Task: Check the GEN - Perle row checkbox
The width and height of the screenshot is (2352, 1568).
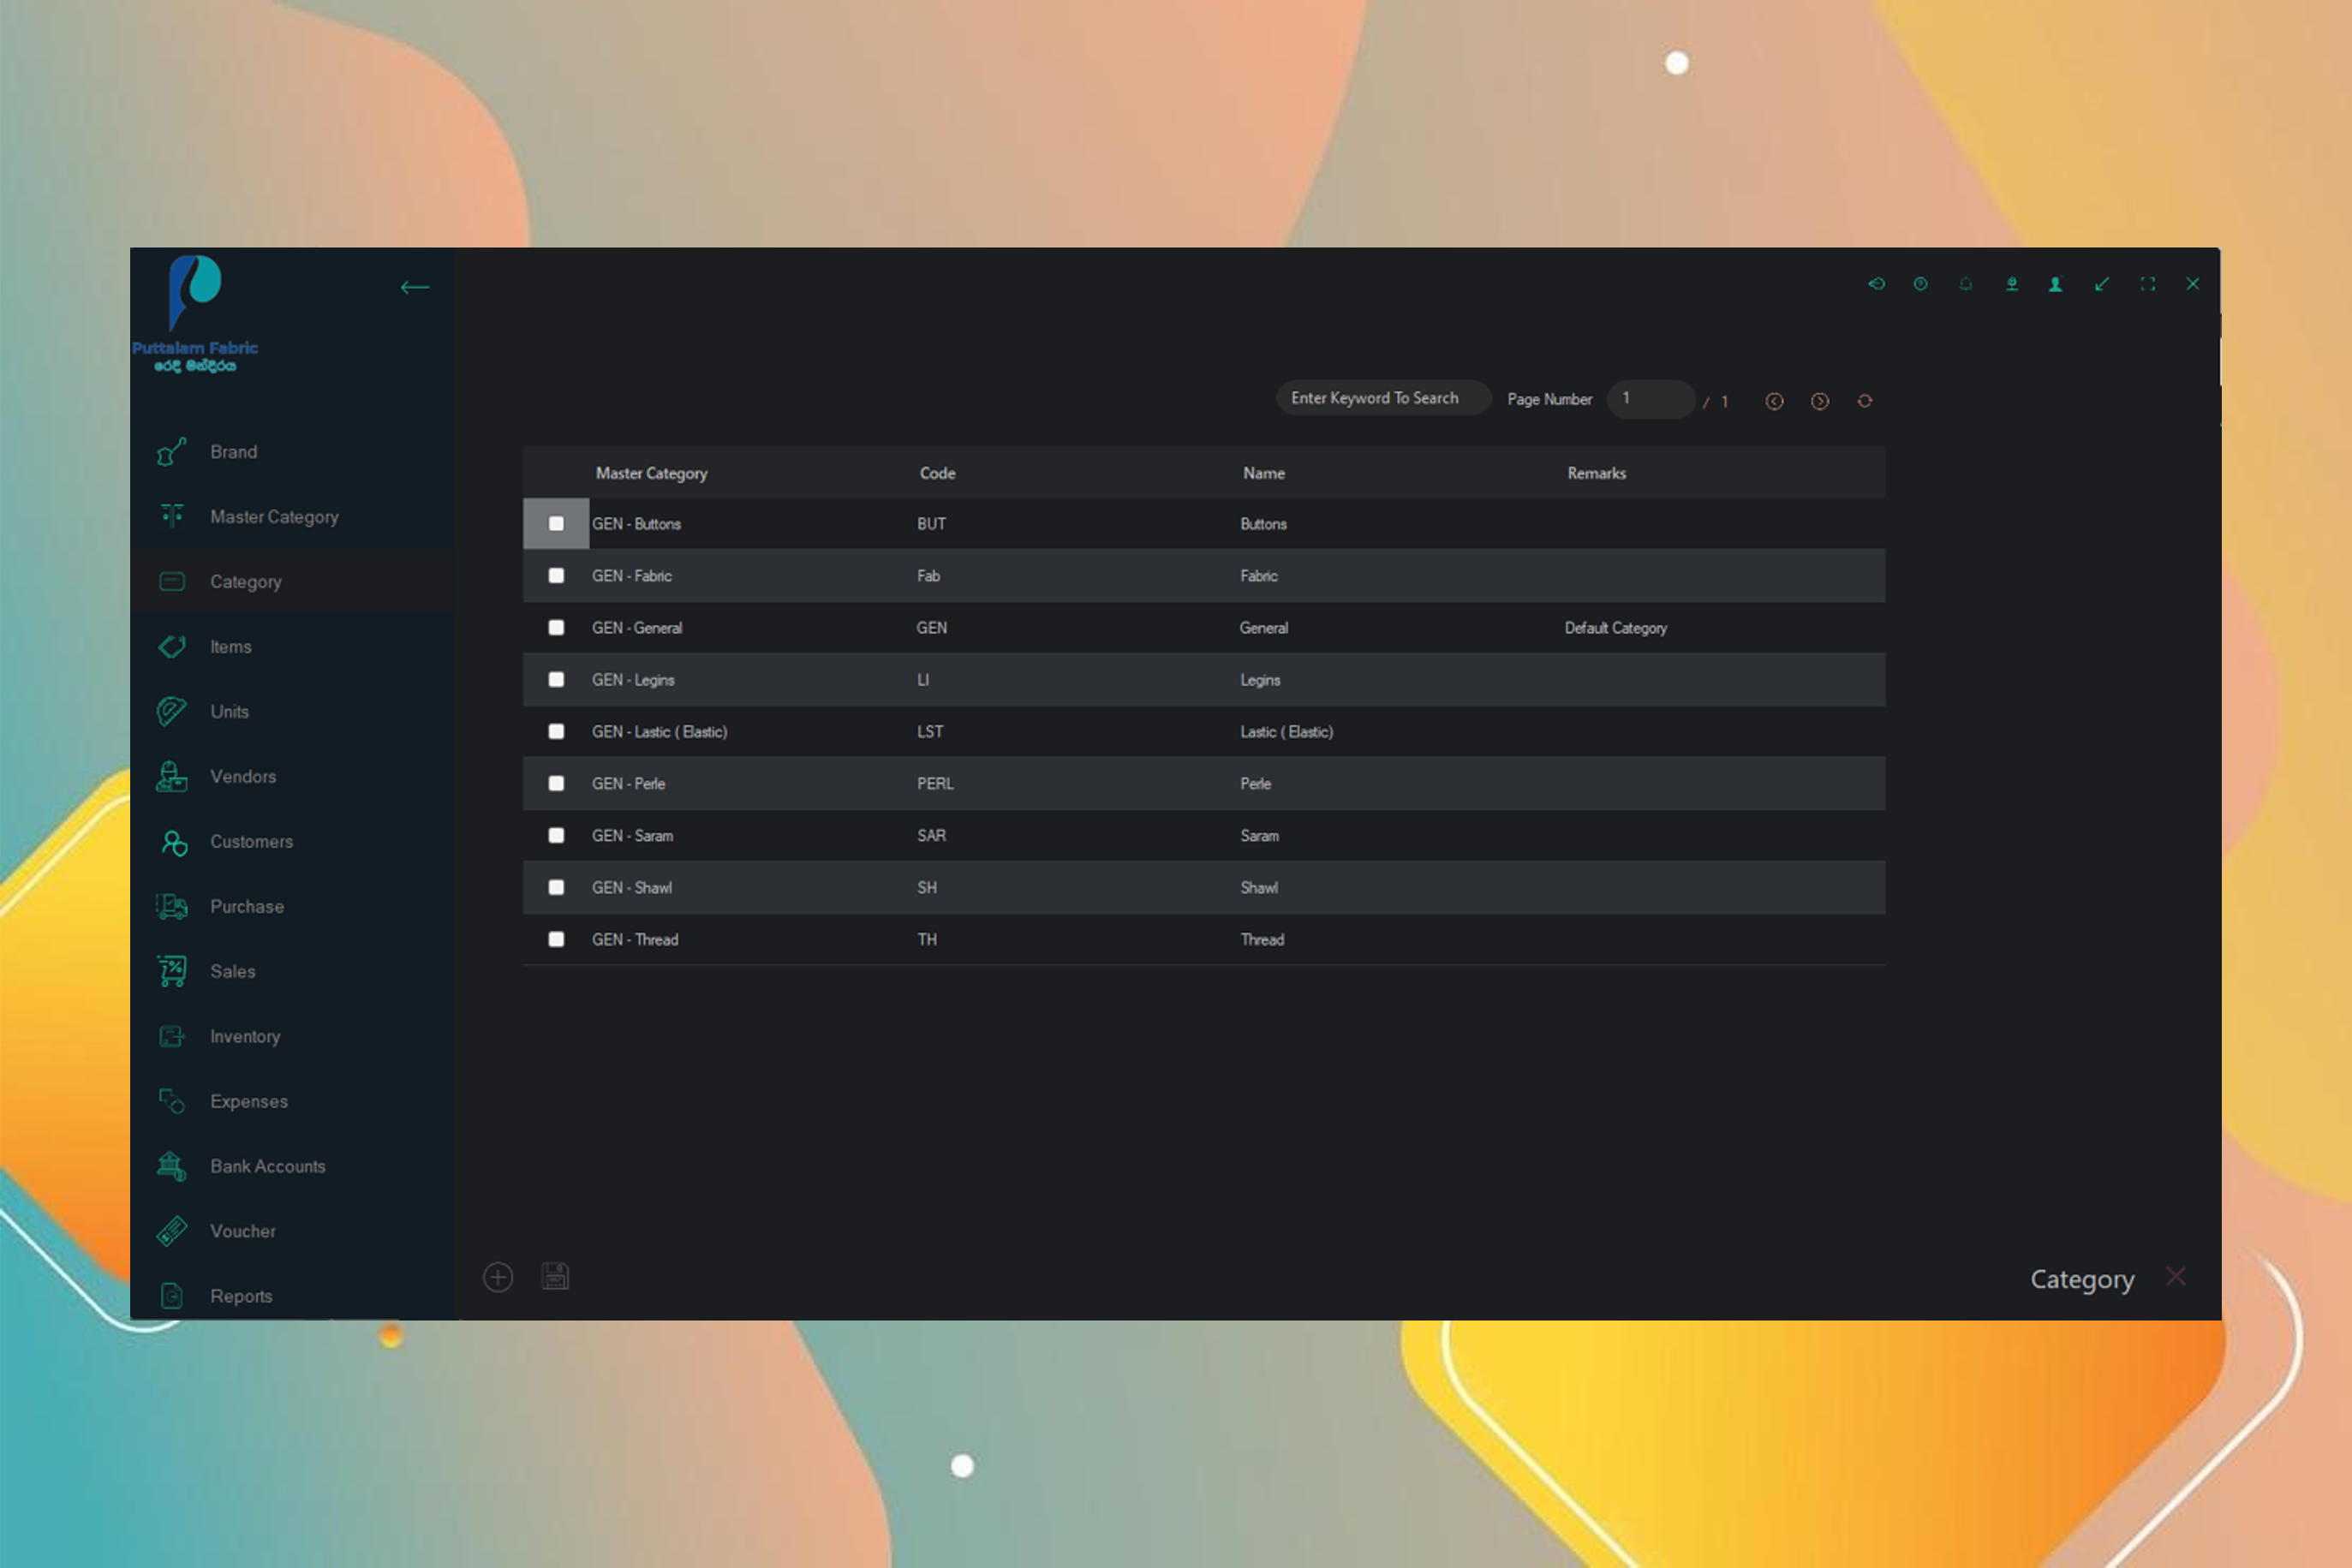Action: point(556,784)
